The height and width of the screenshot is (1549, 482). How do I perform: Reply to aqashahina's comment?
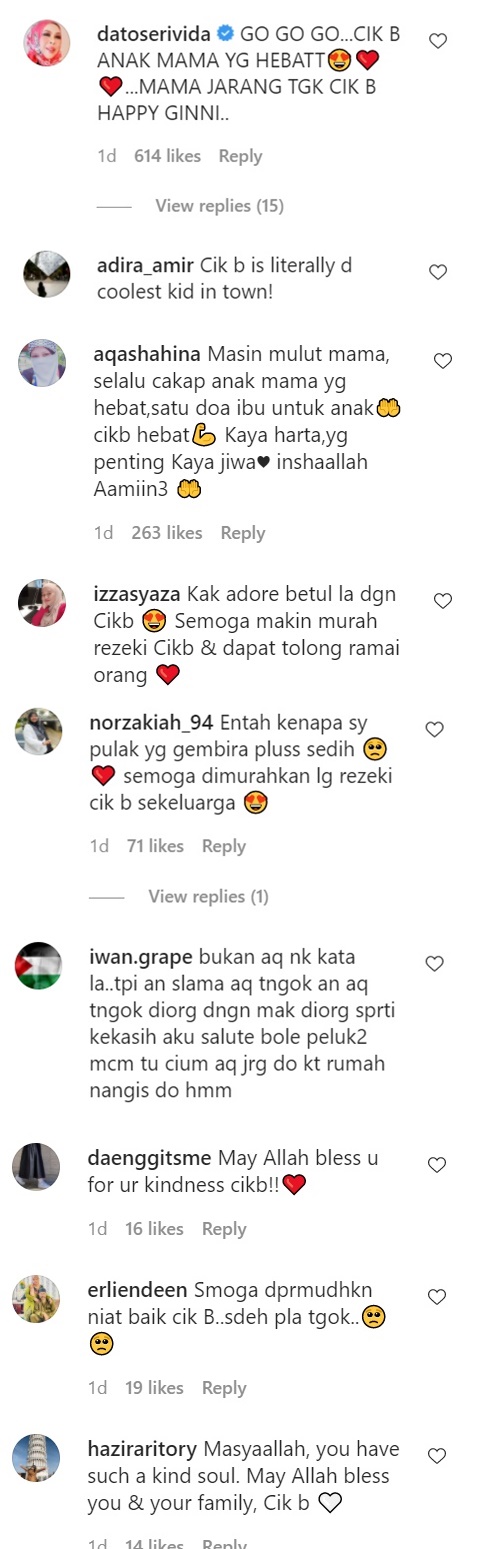coord(242,533)
